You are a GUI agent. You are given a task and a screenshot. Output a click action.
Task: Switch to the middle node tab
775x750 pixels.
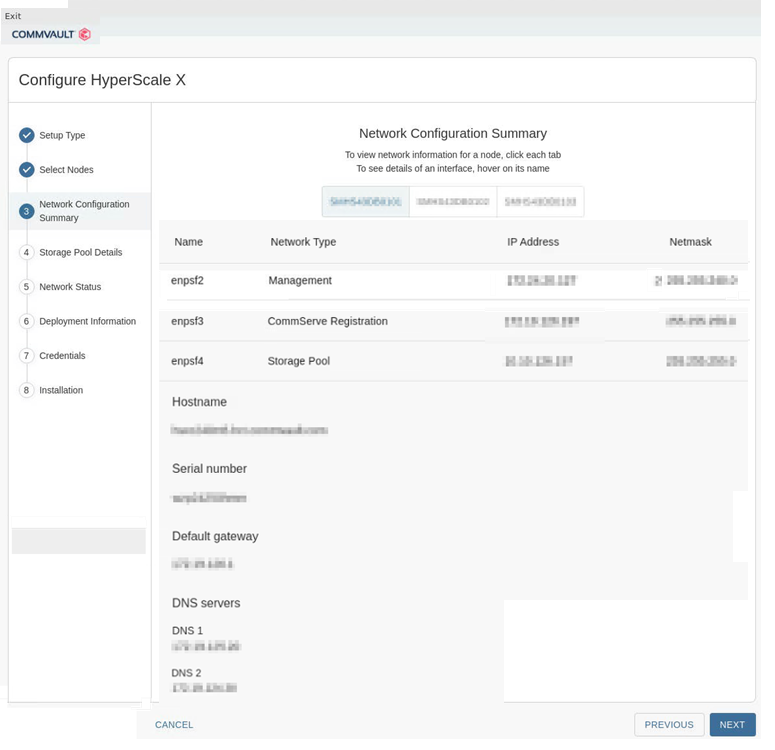(453, 202)
